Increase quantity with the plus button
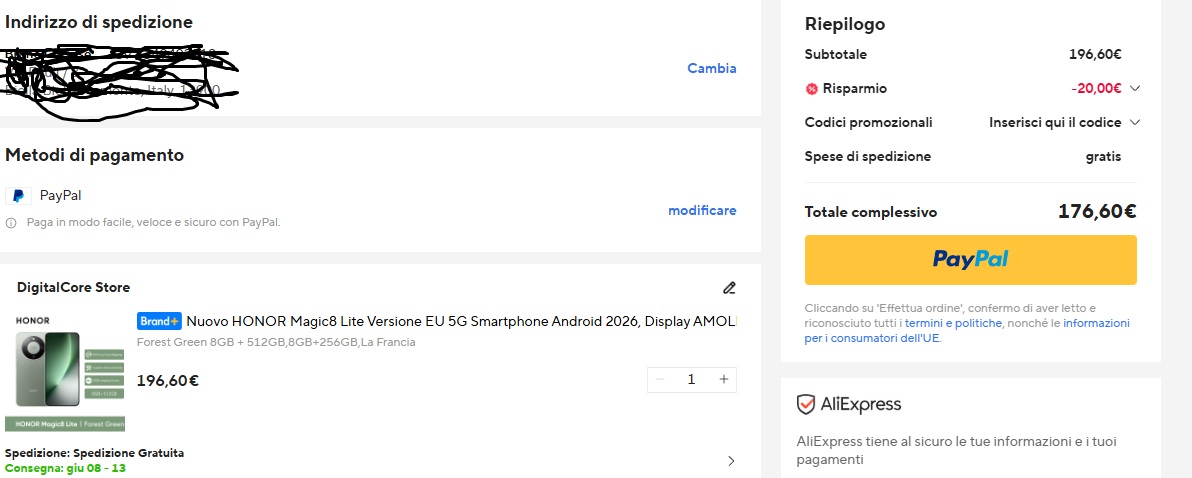 [724, 379]
